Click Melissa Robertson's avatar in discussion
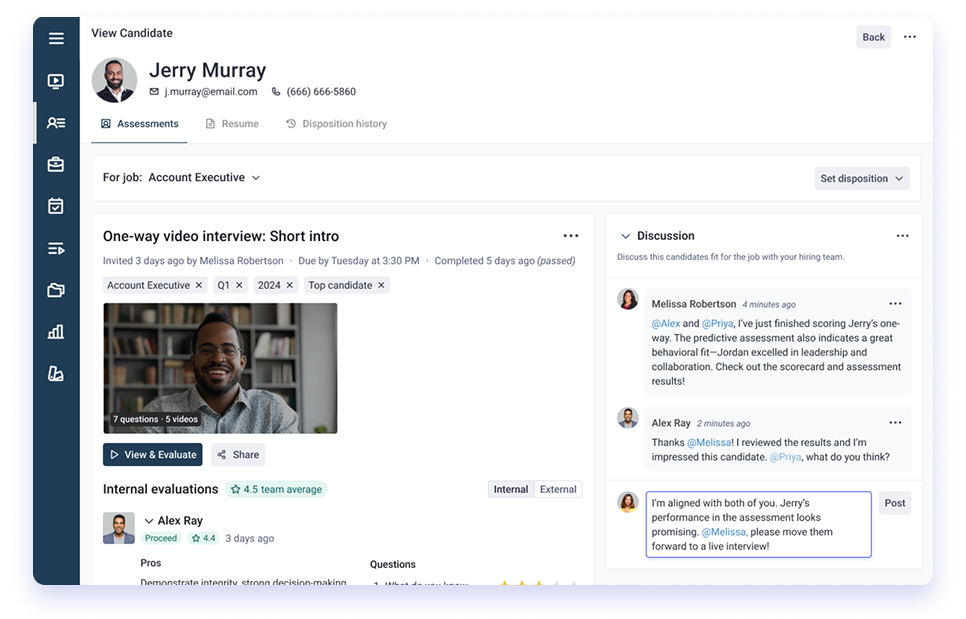966x619 pixels. (x=628, y=299)
